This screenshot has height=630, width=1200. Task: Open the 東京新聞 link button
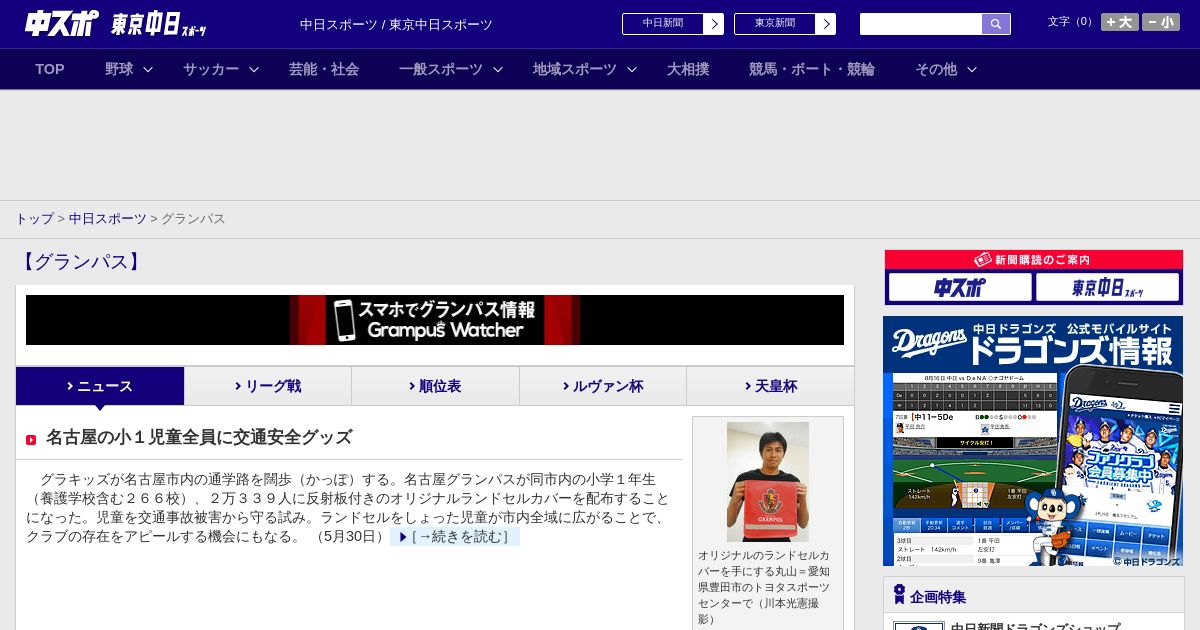click(774, 24)
